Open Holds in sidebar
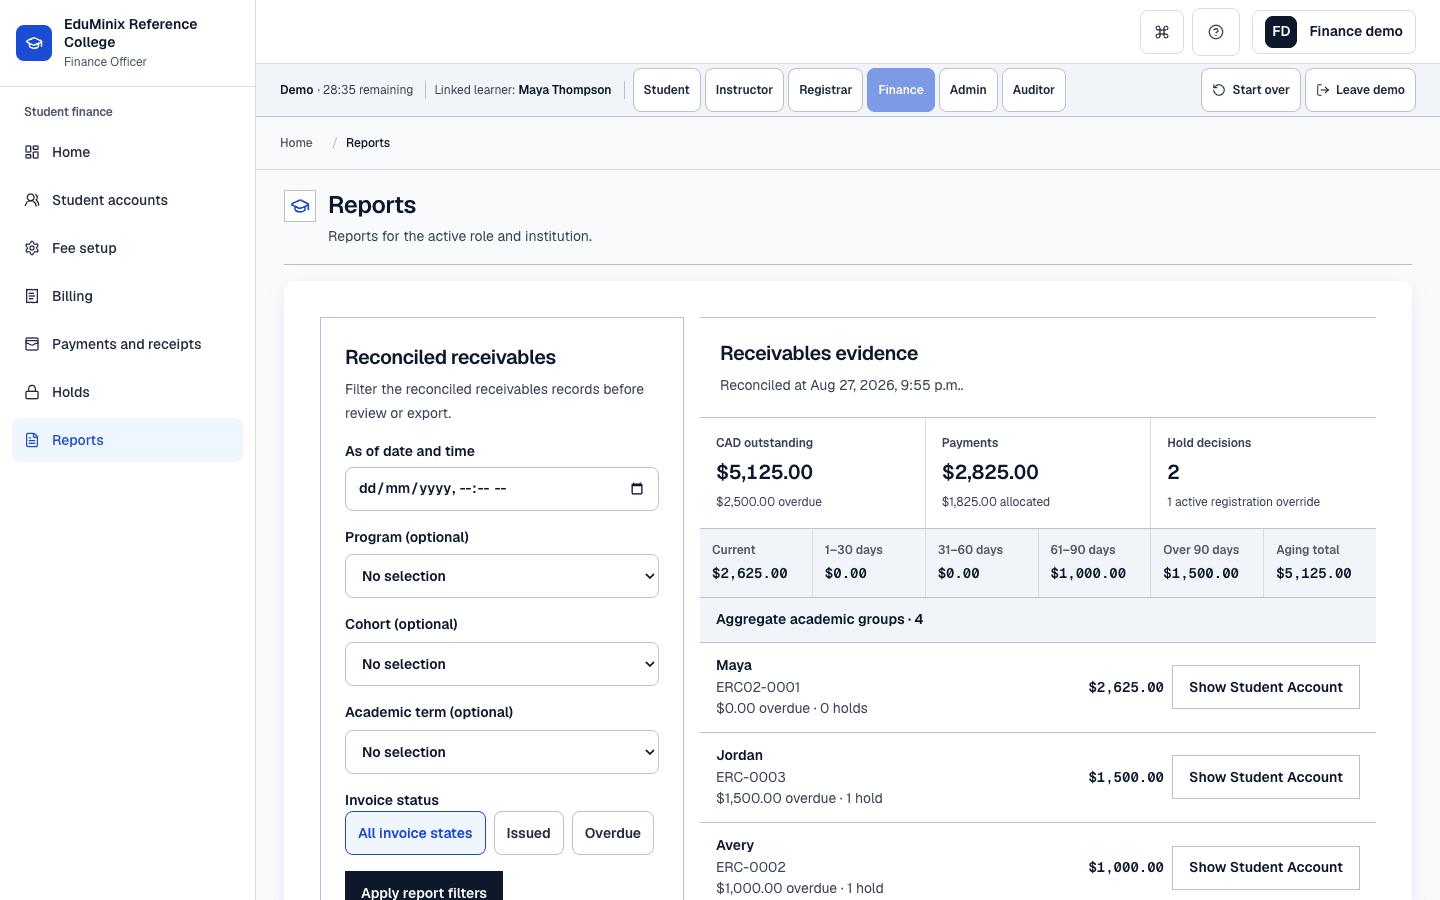1440x900 pixels. pyautogui.click(x=127, y=392)
